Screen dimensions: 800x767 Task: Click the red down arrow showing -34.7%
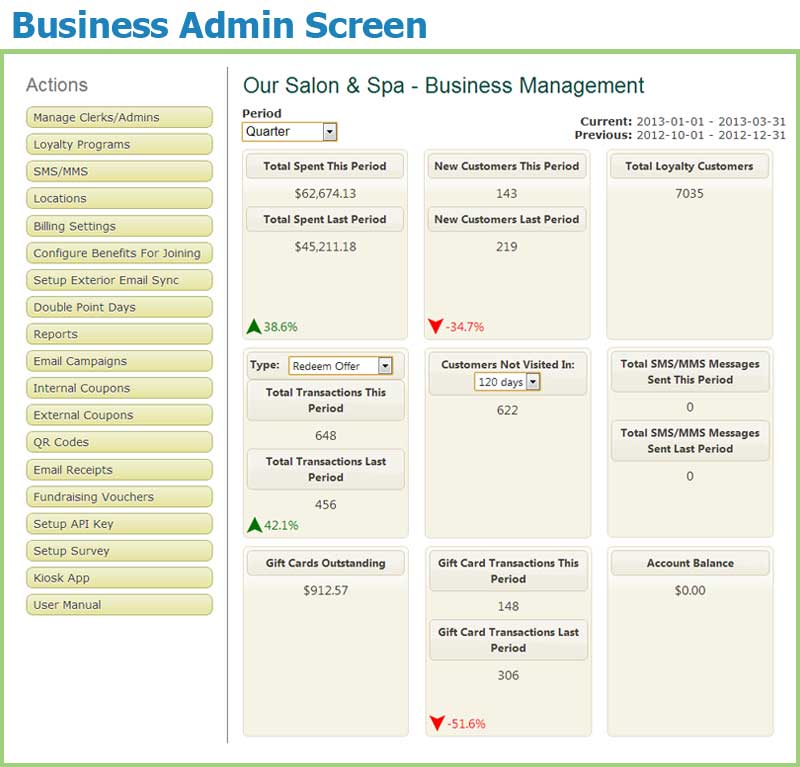(435, 326)
